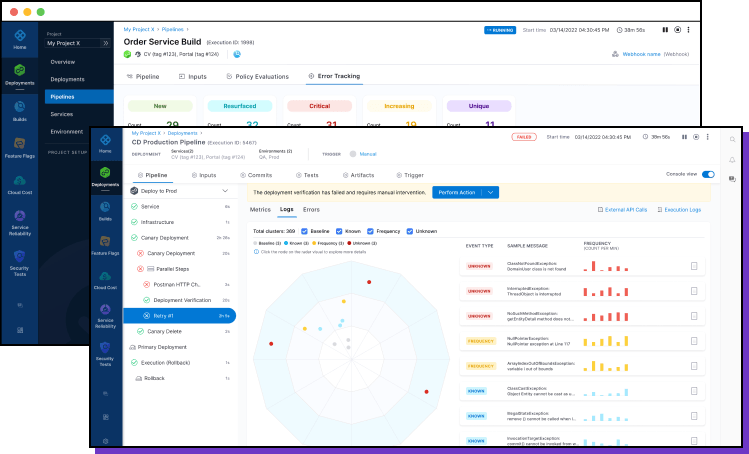749x454 pixels.
Task: Open the Commits tab
Action: point(255,175)
